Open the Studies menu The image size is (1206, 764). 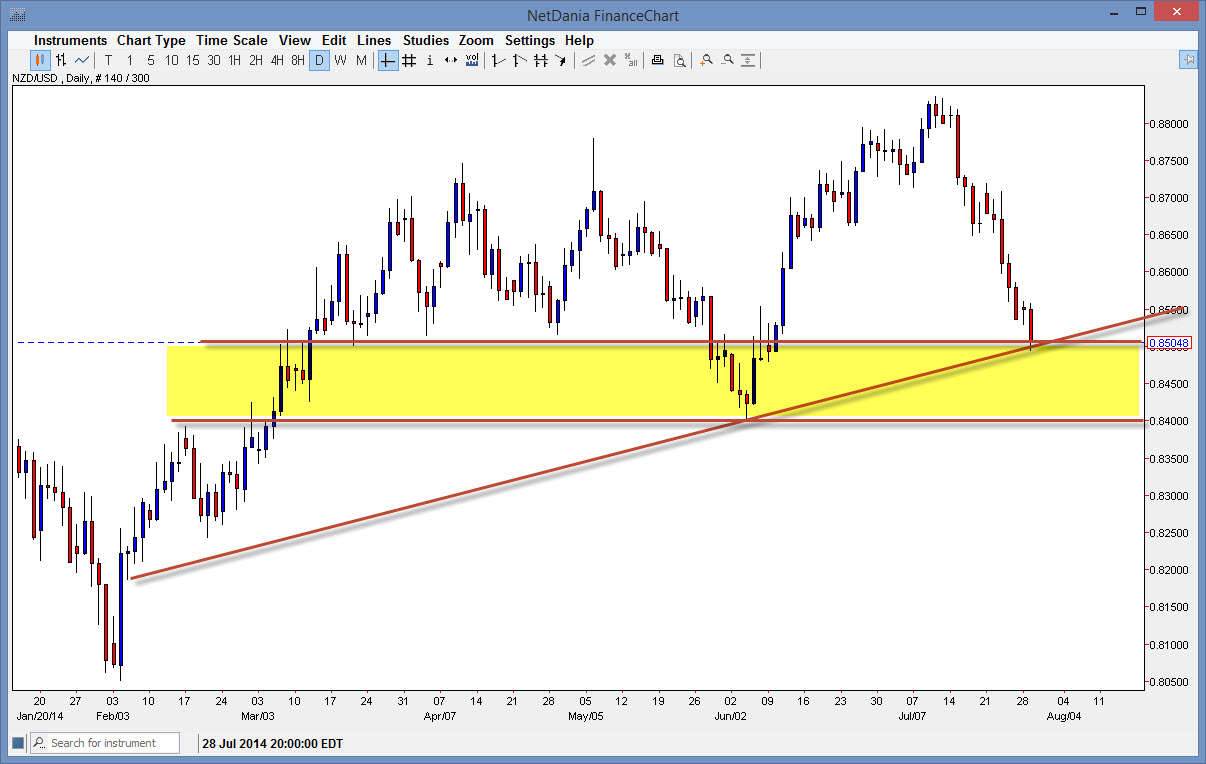pos(425,40)
